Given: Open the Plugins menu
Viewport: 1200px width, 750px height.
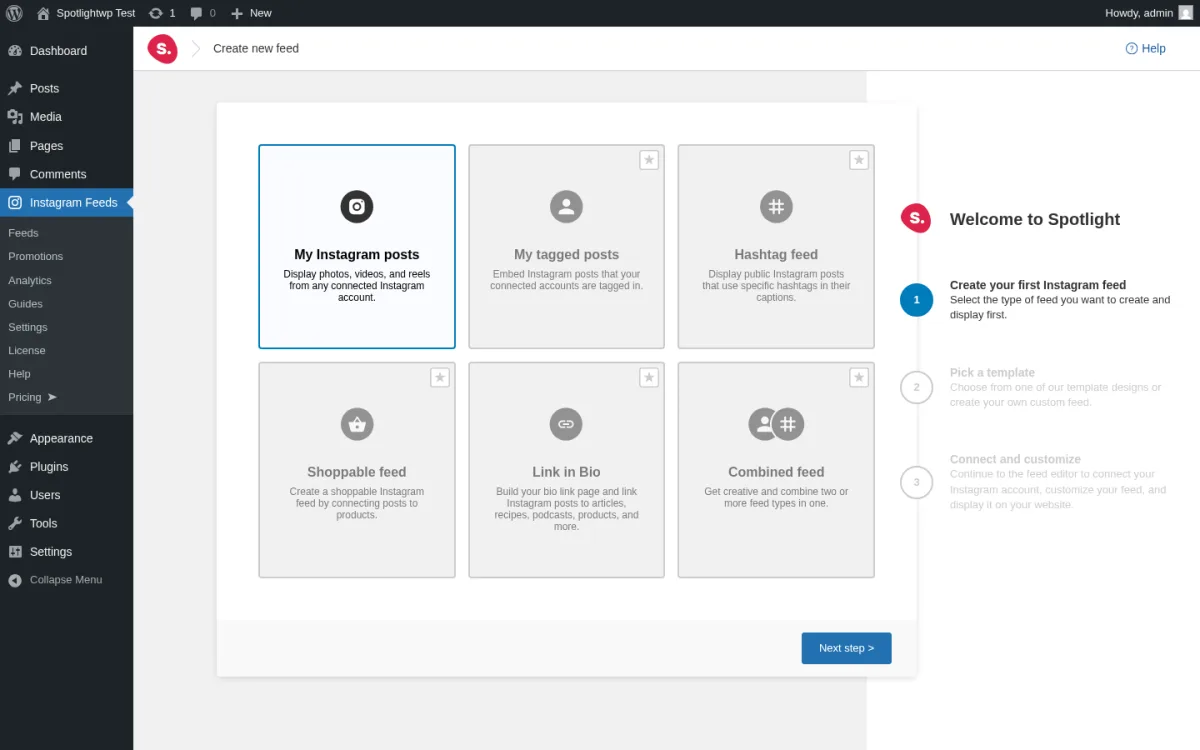Looking at the screenshot, I should 66,467.
